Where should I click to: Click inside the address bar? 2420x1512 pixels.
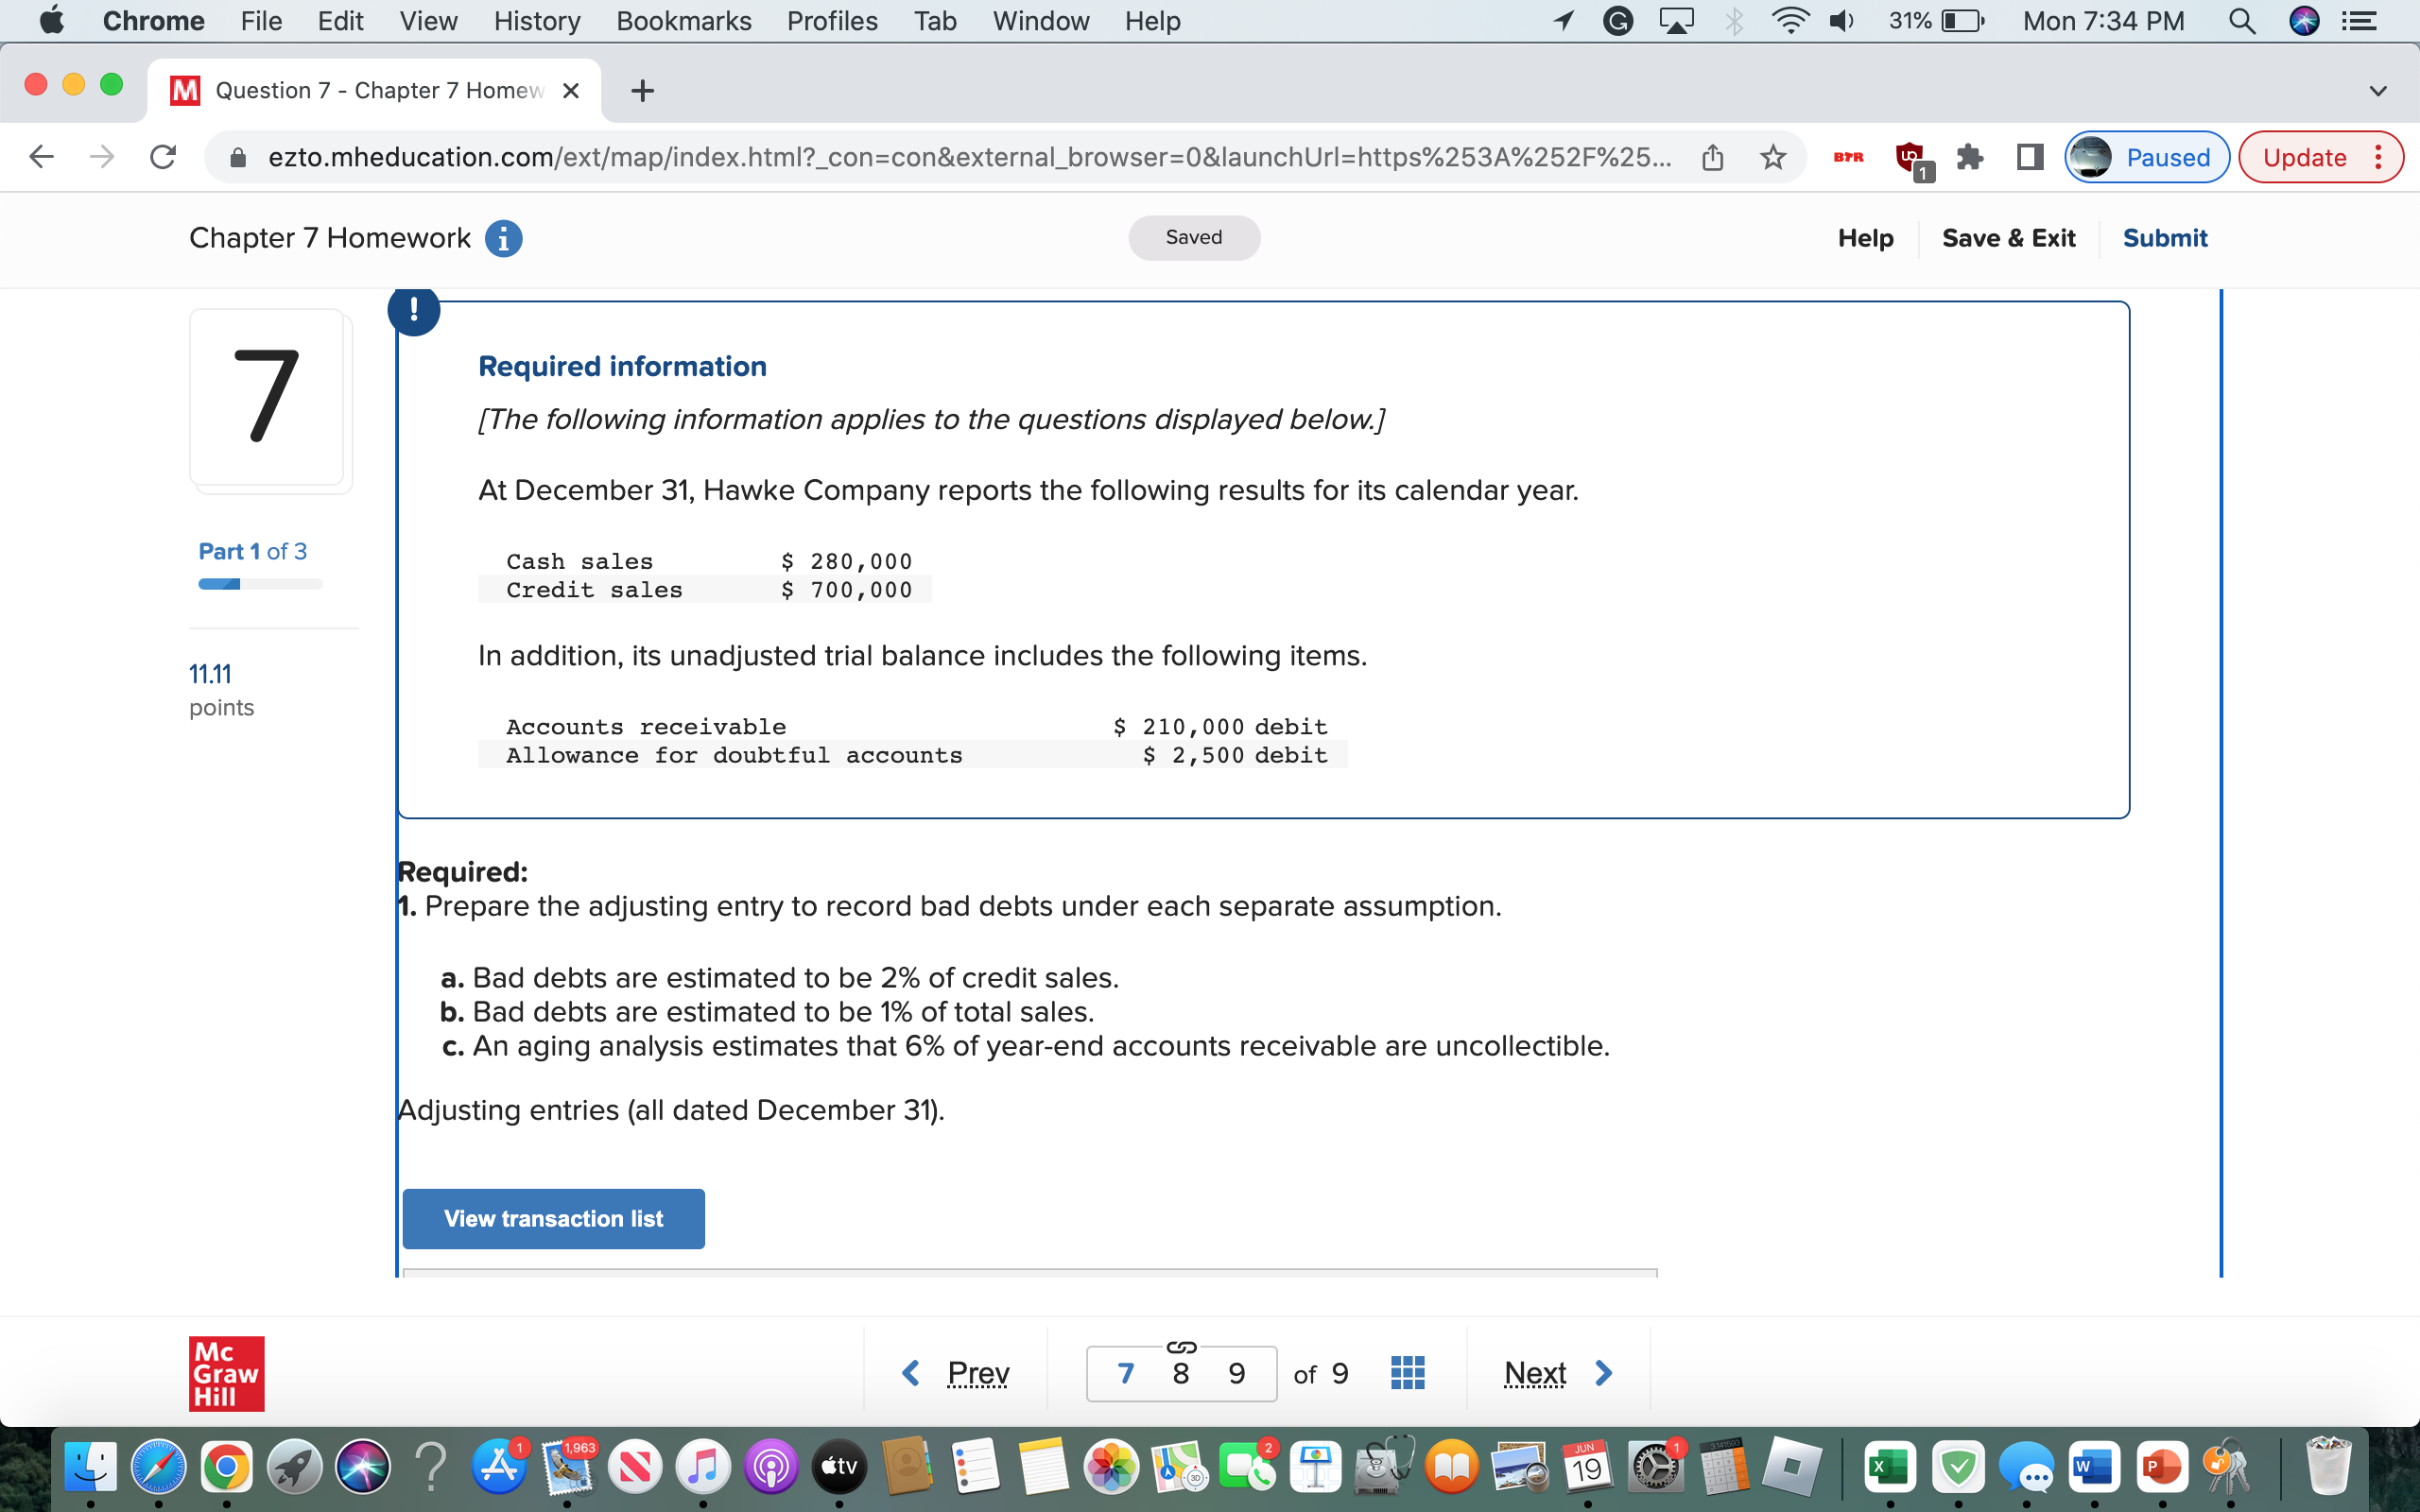click(900, 156)
